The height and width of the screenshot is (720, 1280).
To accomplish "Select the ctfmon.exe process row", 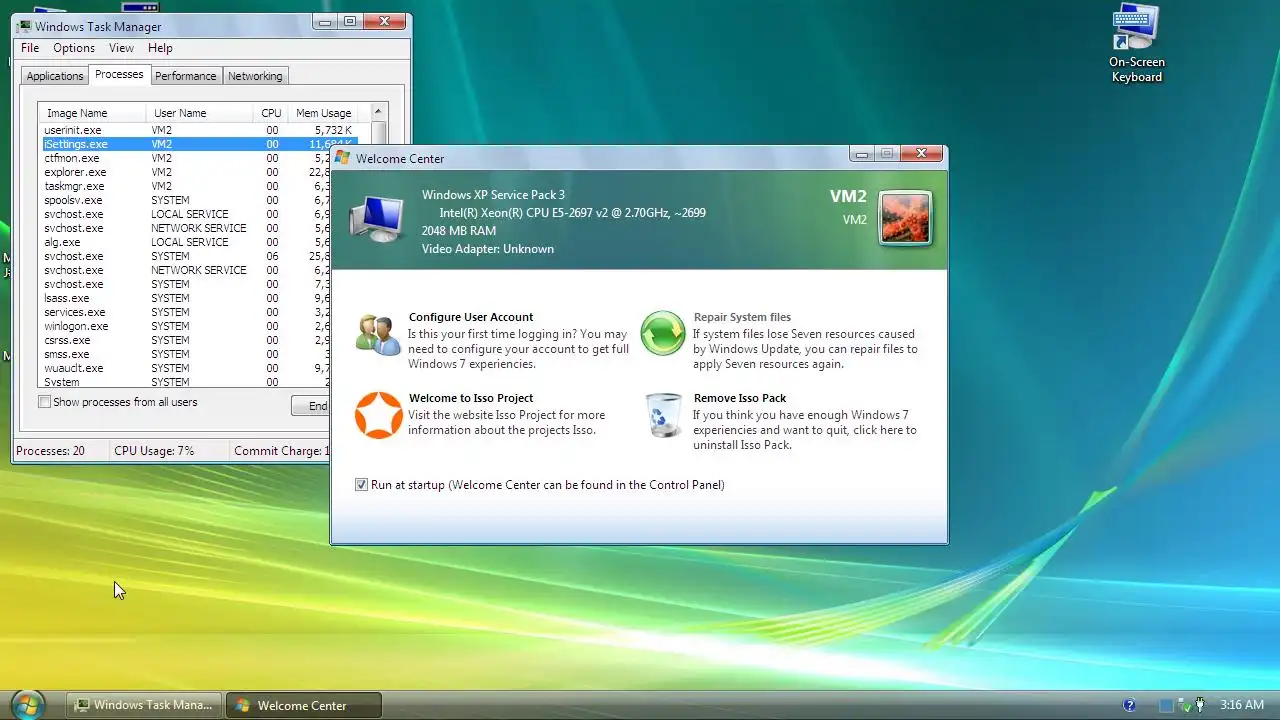I will click(x=186, y=158).
